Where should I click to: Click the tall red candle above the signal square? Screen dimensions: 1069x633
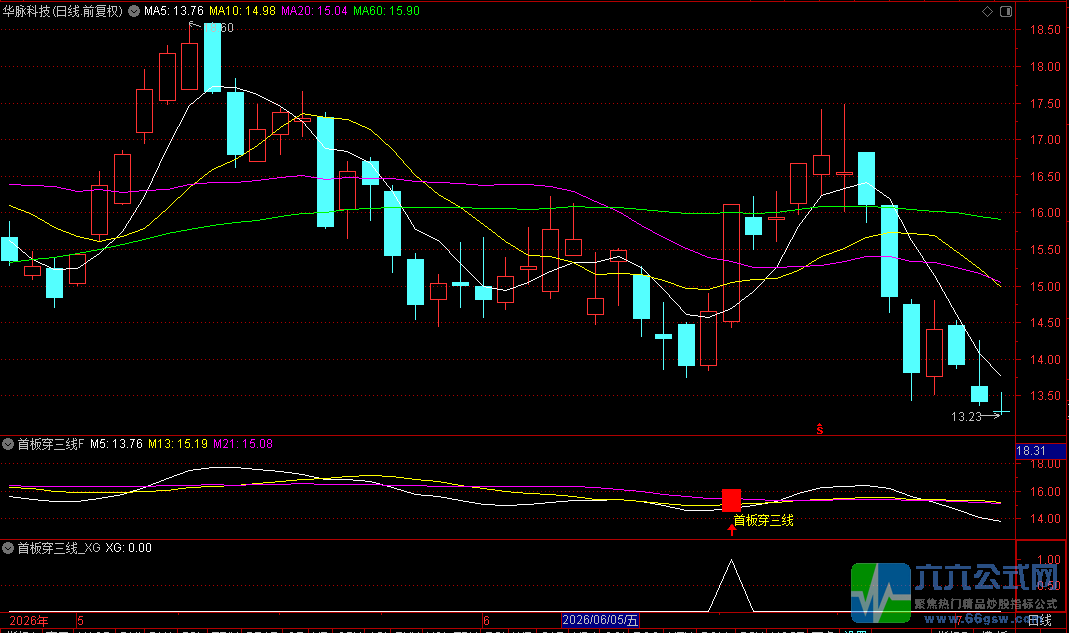[732, 263]
